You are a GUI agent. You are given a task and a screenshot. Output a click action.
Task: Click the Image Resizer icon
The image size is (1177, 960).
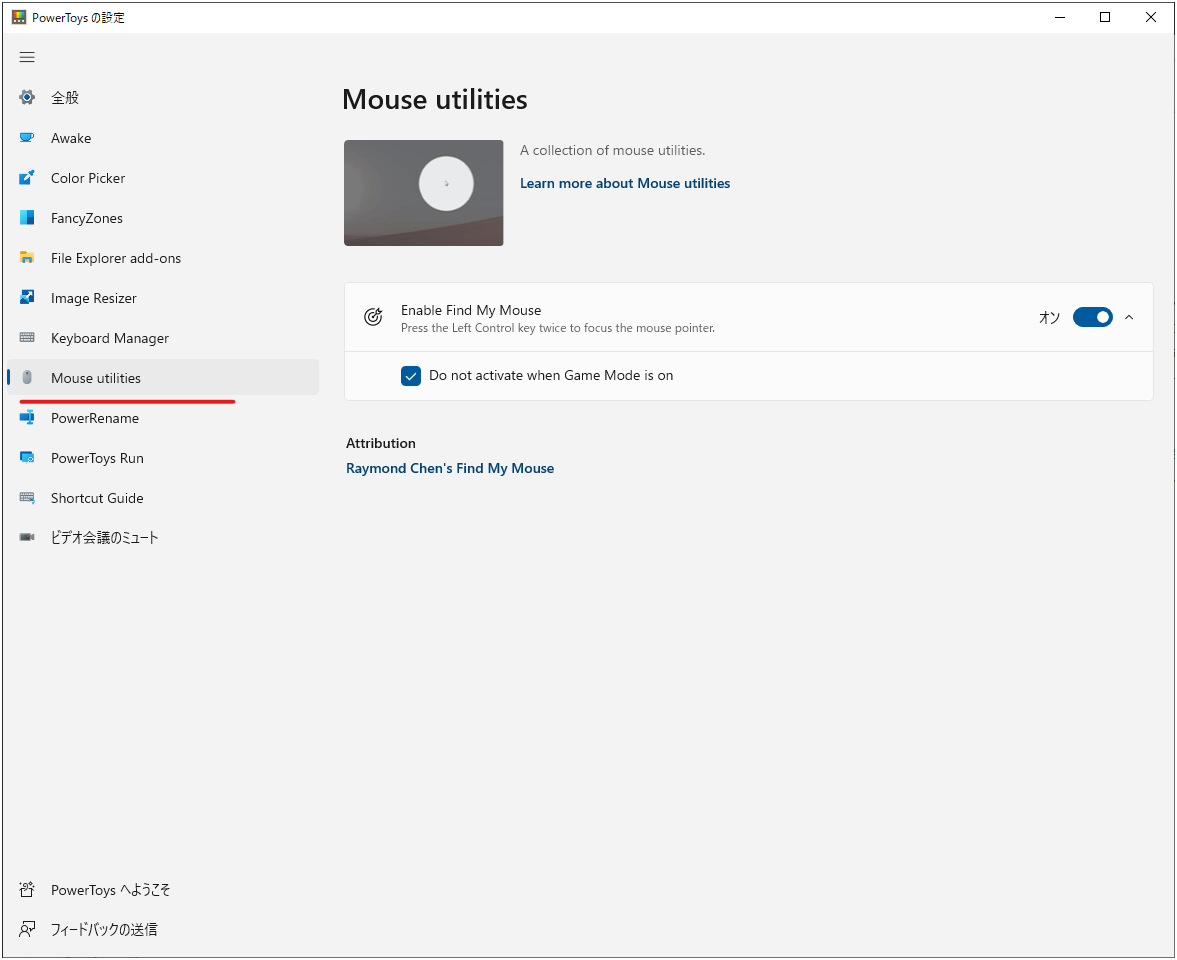(27, 297)
